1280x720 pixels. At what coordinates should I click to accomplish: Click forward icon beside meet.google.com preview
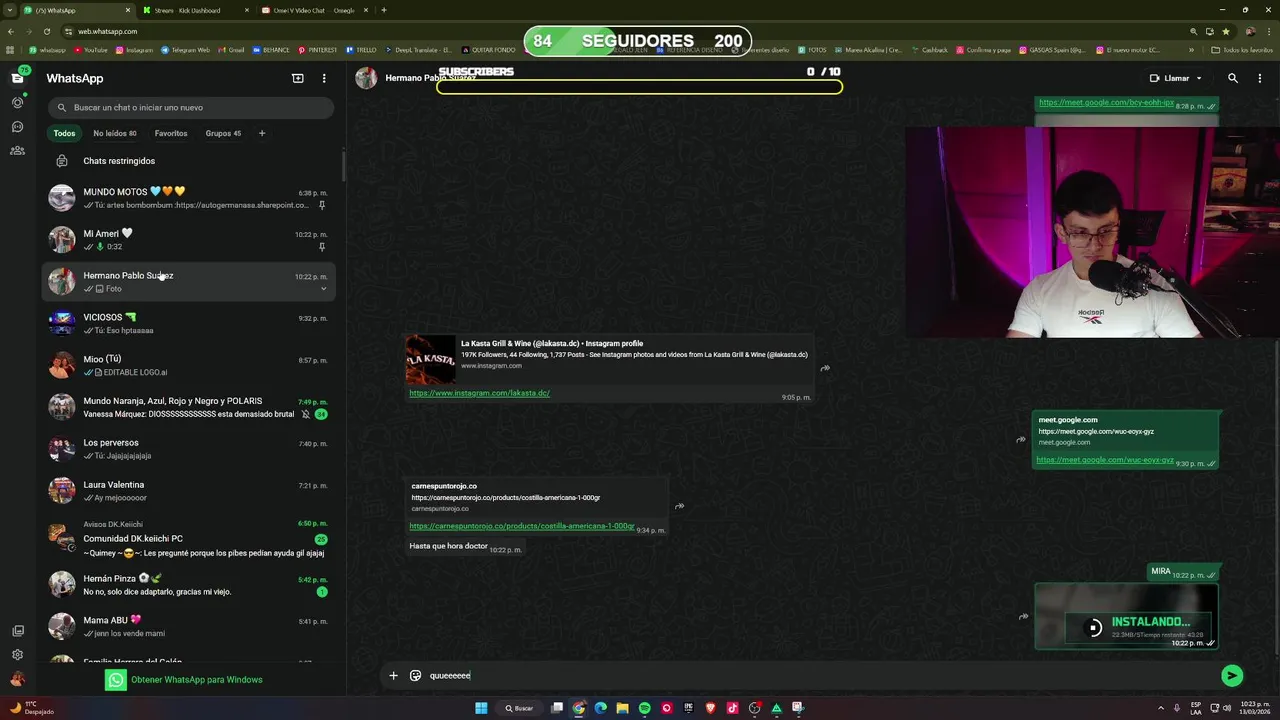pos(1021,439)
